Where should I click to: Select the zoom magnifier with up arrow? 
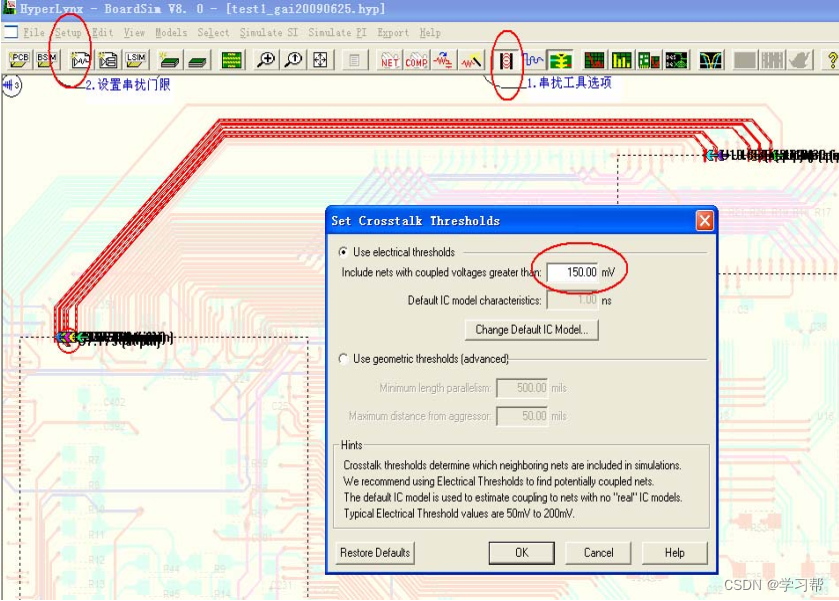point(293,60)
